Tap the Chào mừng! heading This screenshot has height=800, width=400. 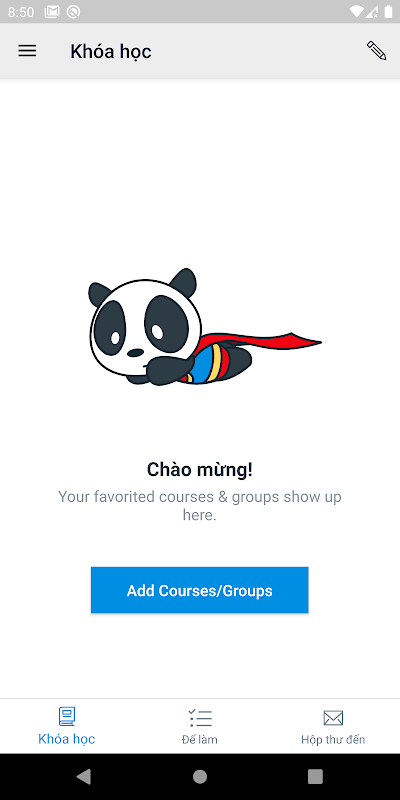(x=199, y=469)
